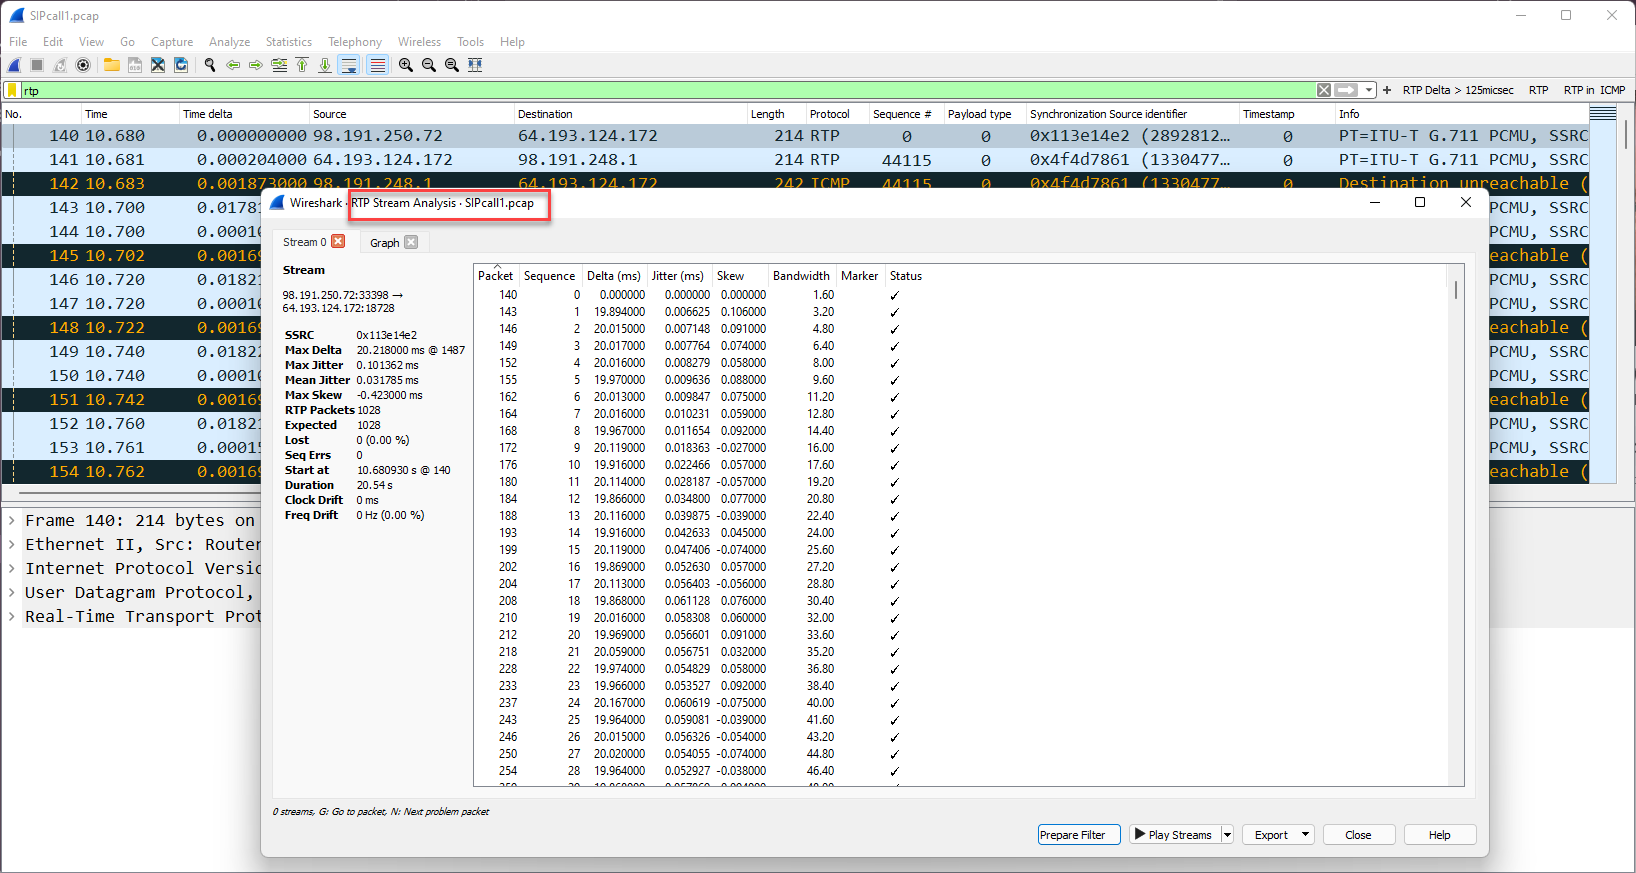Screen dimensions: 1636x873
Task: Click the capture options gear icon
Action: coord(83,65)
